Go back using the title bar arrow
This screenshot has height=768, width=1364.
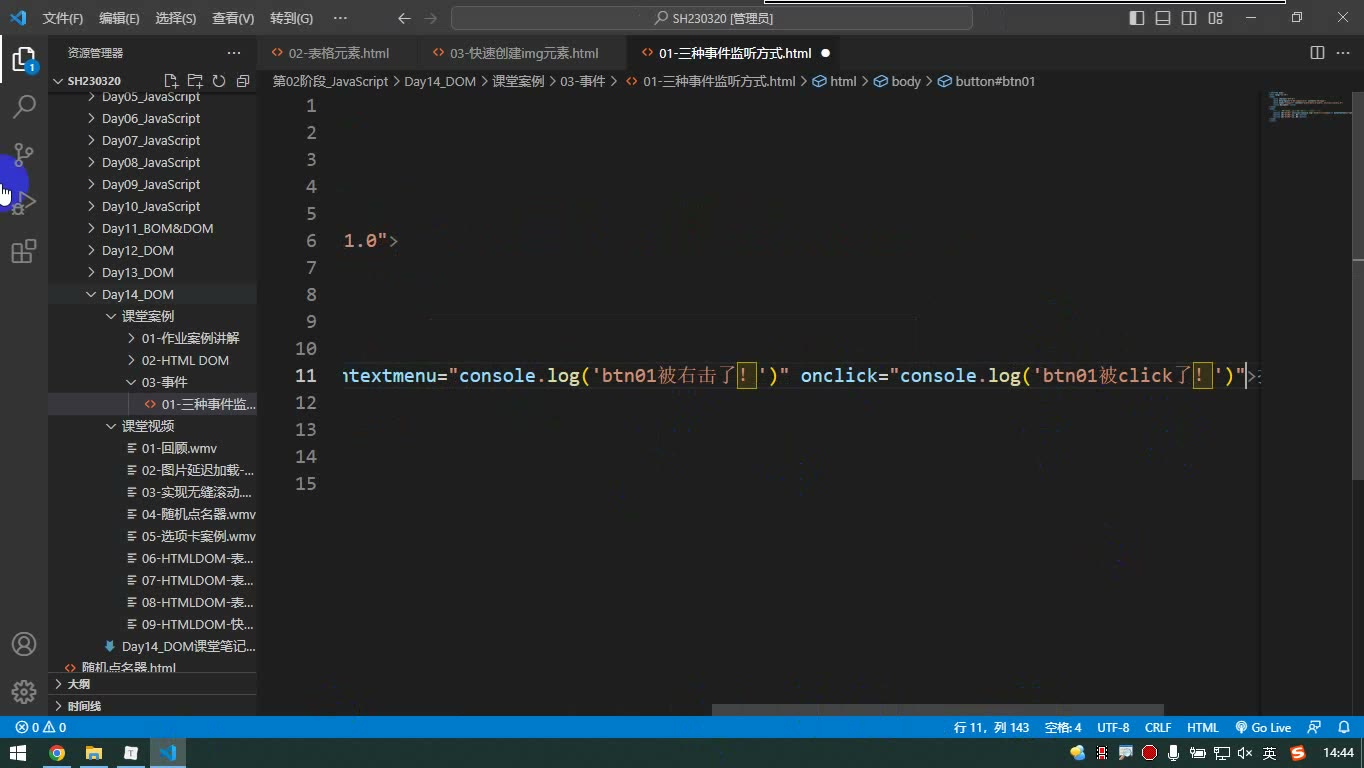(x=404, y=18)
